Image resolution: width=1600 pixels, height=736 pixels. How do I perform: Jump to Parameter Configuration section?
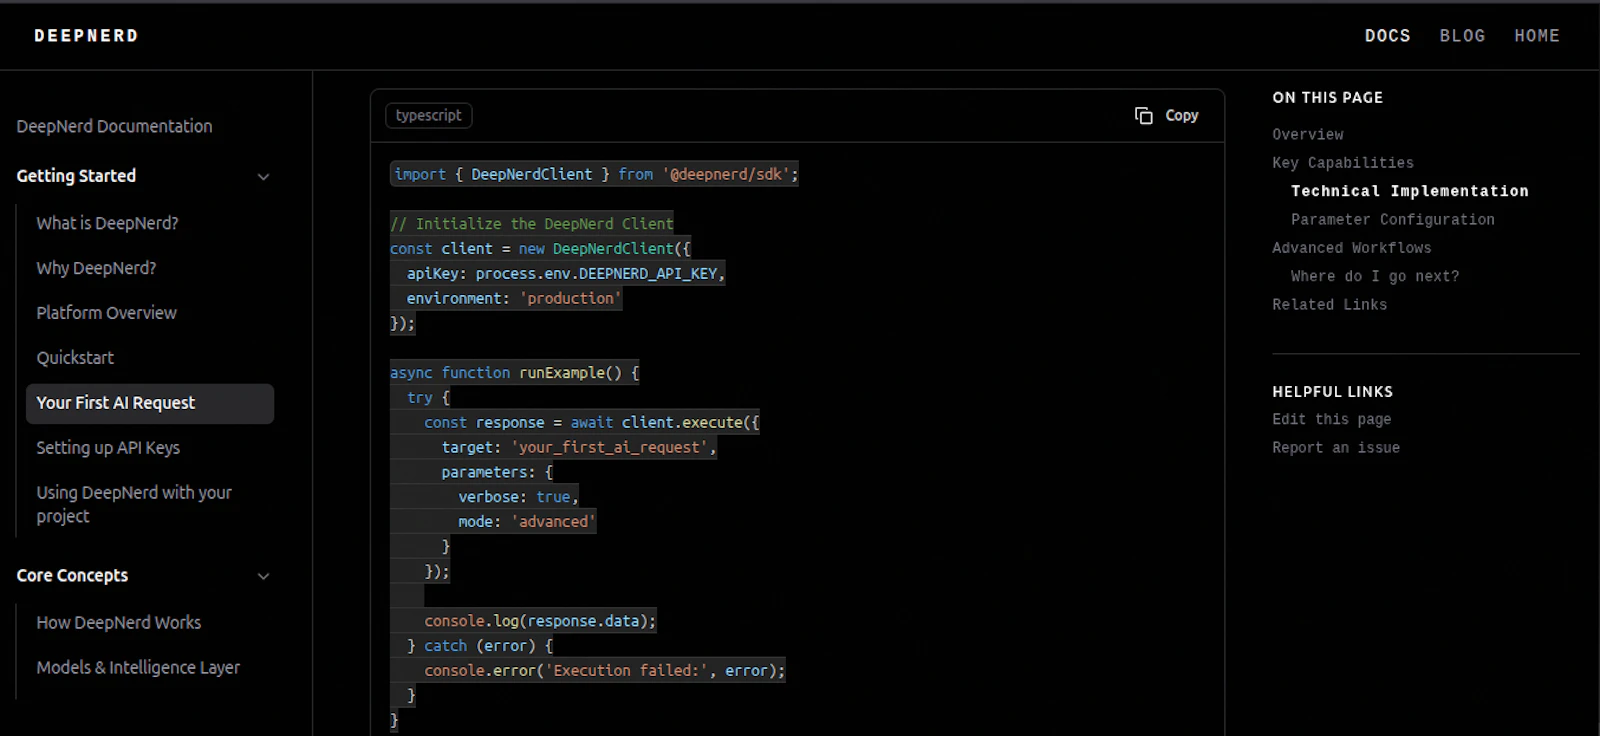pos(1392,220)
